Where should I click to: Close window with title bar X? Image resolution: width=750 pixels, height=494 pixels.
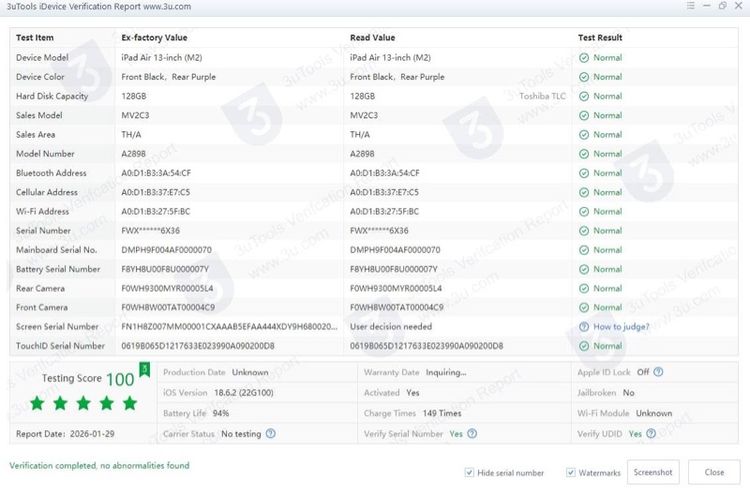[x=739, y=6]
